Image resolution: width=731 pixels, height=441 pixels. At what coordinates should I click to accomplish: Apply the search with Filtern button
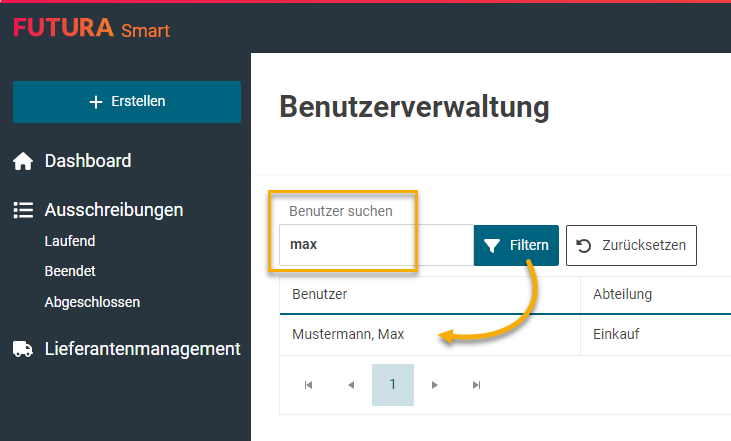click(516, 245)
